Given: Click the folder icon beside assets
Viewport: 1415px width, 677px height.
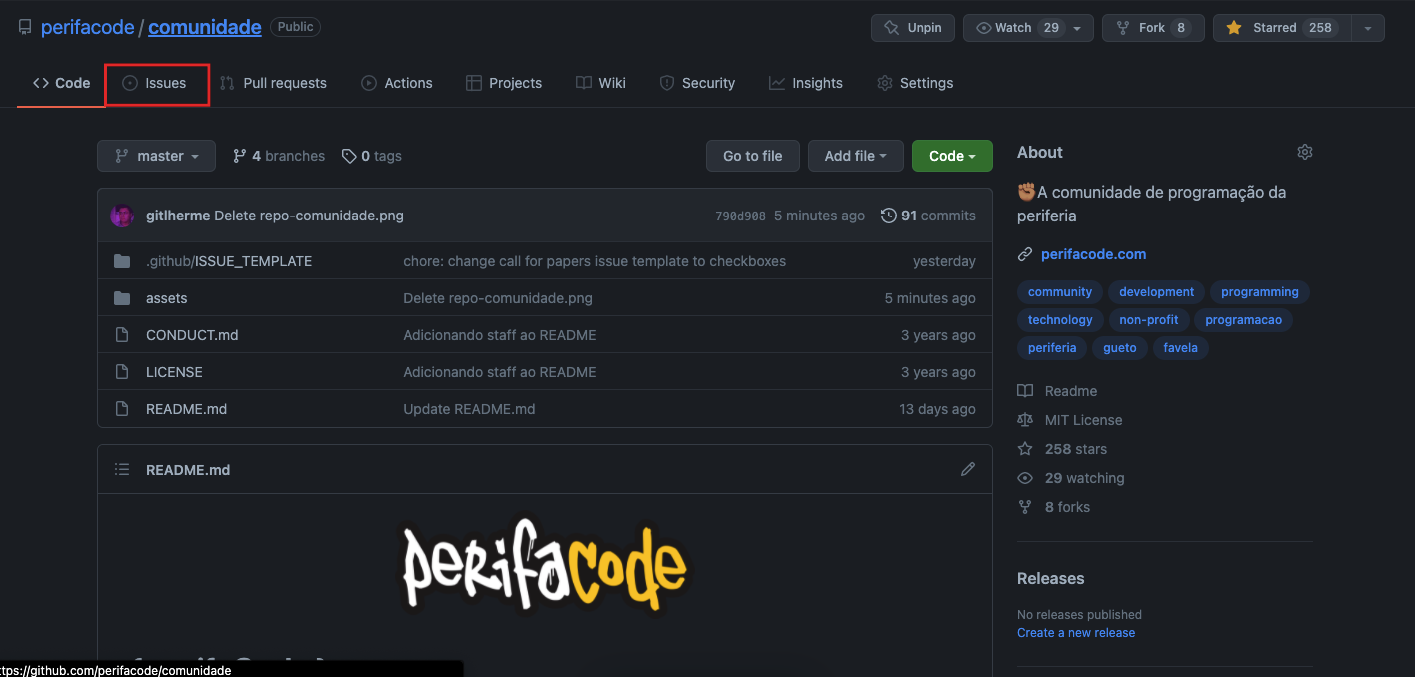Looking at the screenshot, I should pyautogui.click(x=122, y=298).
